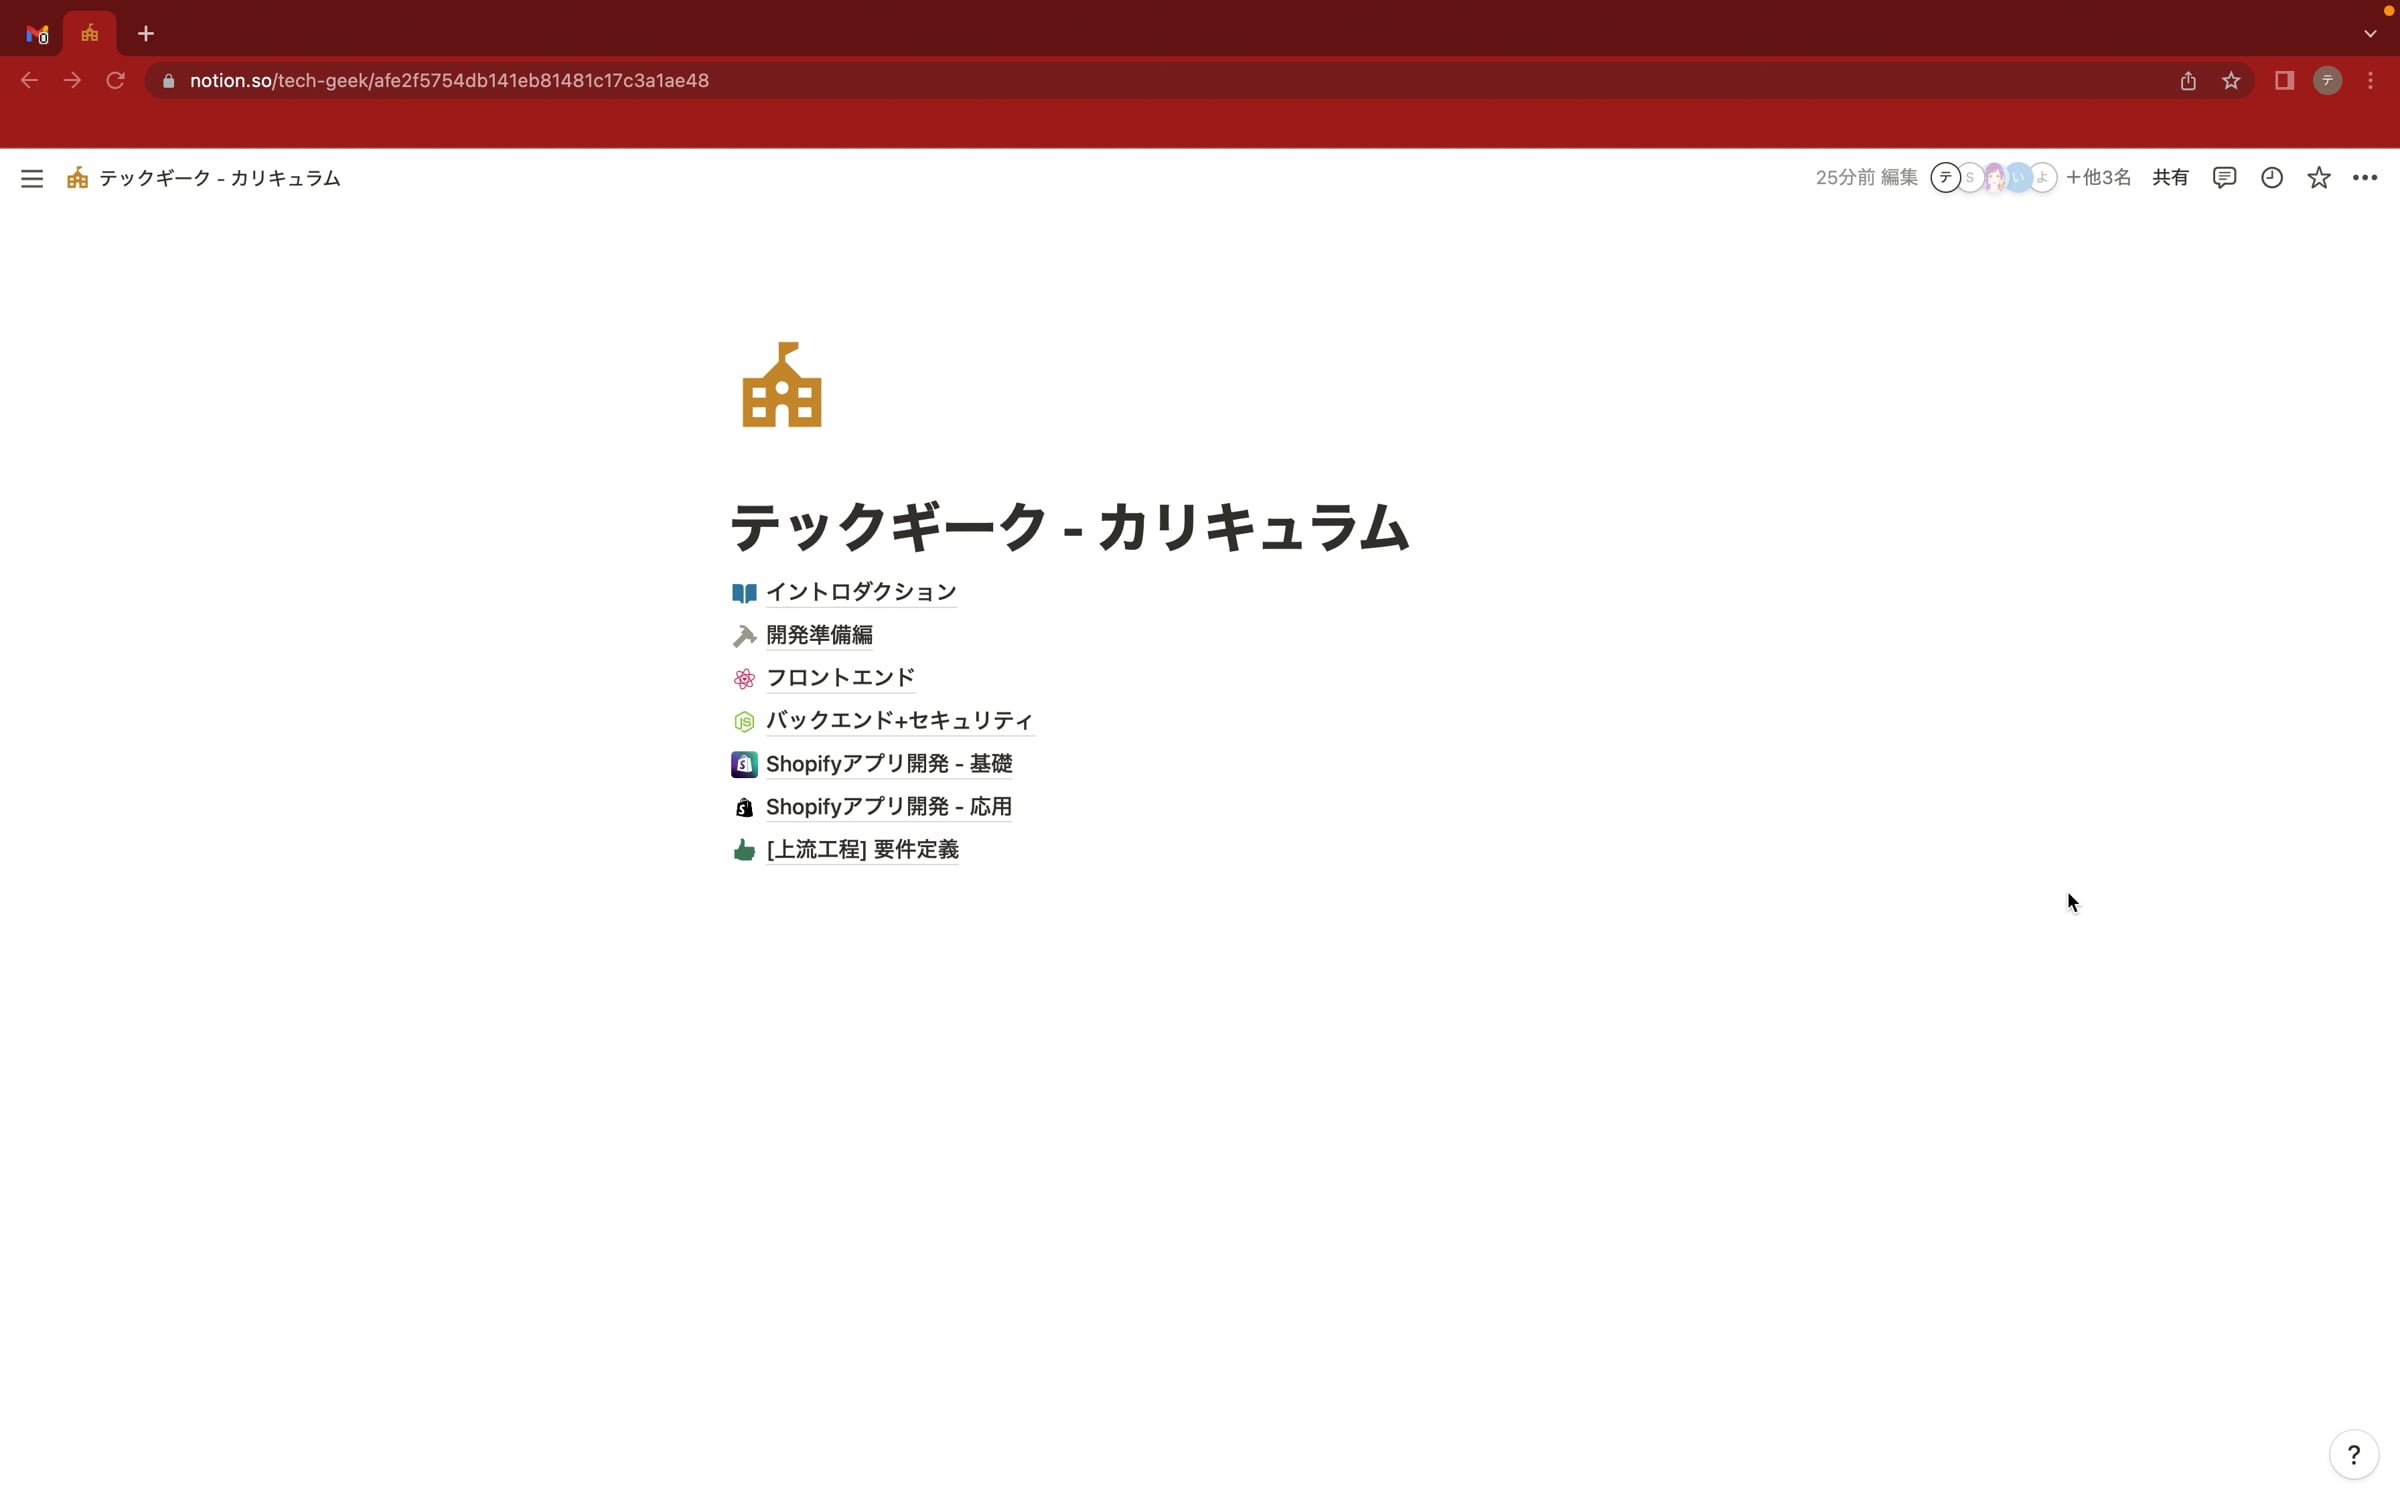Open the Chrome three-dot menu
The image size is (2400, 1500).
tap(2371, 81)
